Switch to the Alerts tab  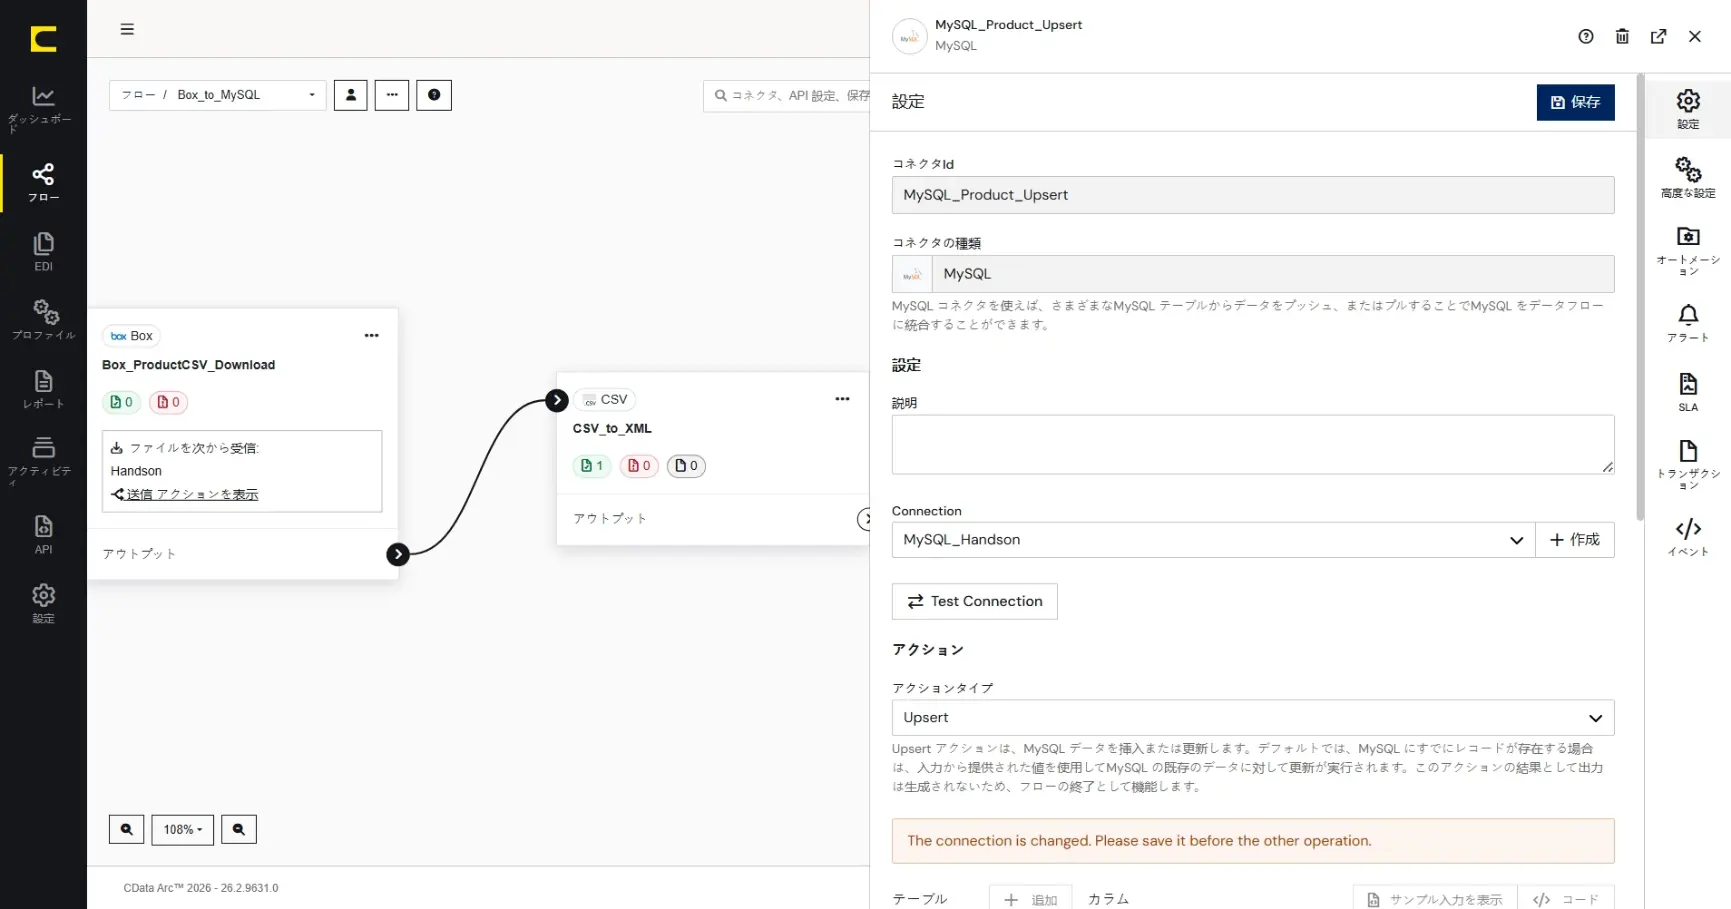coord(1688,323)
